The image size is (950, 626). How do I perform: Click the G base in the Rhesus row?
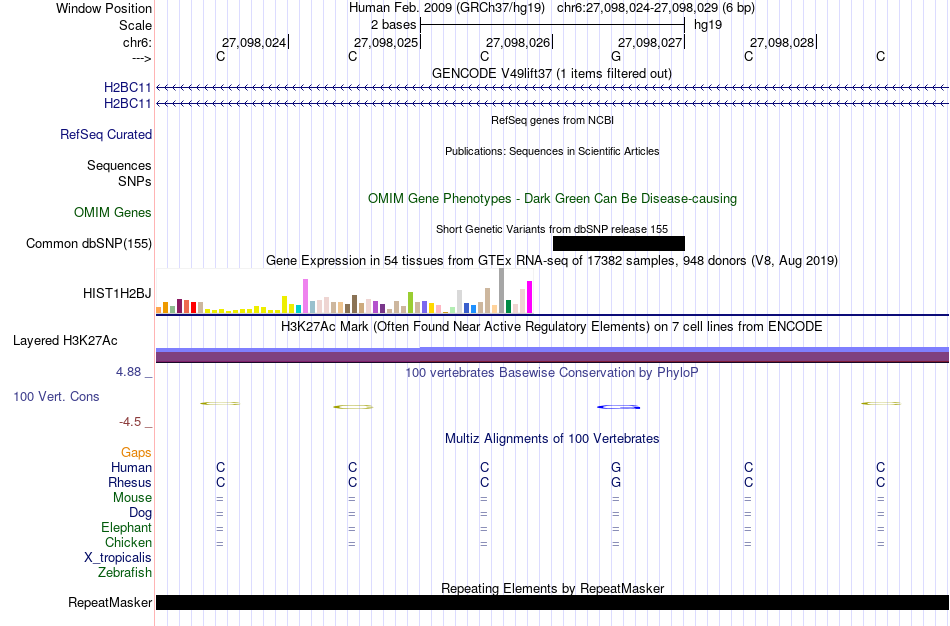point(616,482)
